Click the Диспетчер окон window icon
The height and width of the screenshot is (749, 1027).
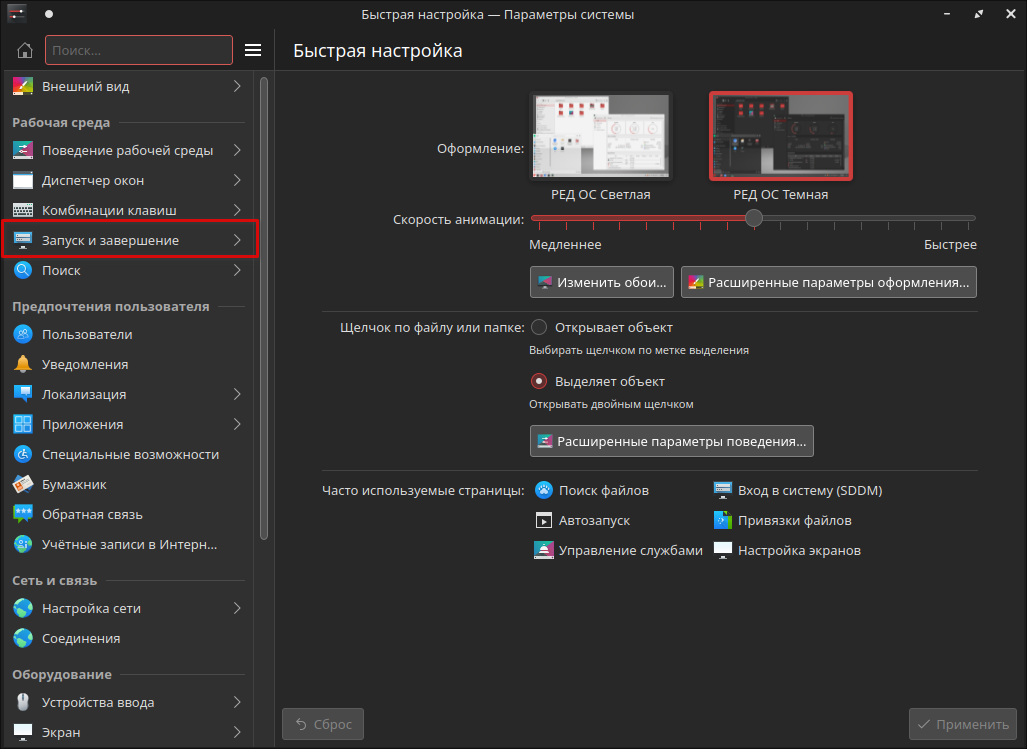pos(23,181)
